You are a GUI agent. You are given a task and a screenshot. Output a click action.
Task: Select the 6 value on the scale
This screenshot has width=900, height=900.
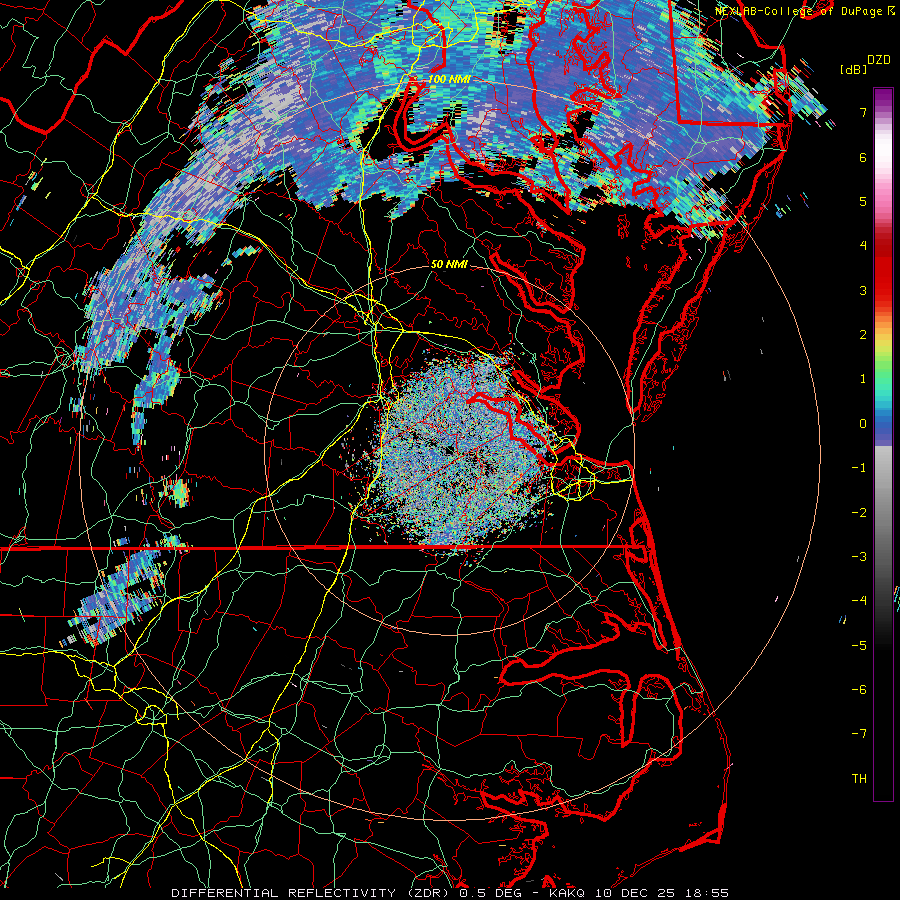(x=863, y=157)
